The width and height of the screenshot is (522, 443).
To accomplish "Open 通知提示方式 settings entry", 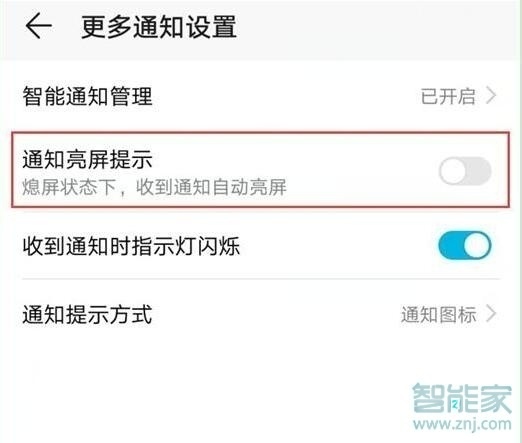I will (x=261, y=314).
